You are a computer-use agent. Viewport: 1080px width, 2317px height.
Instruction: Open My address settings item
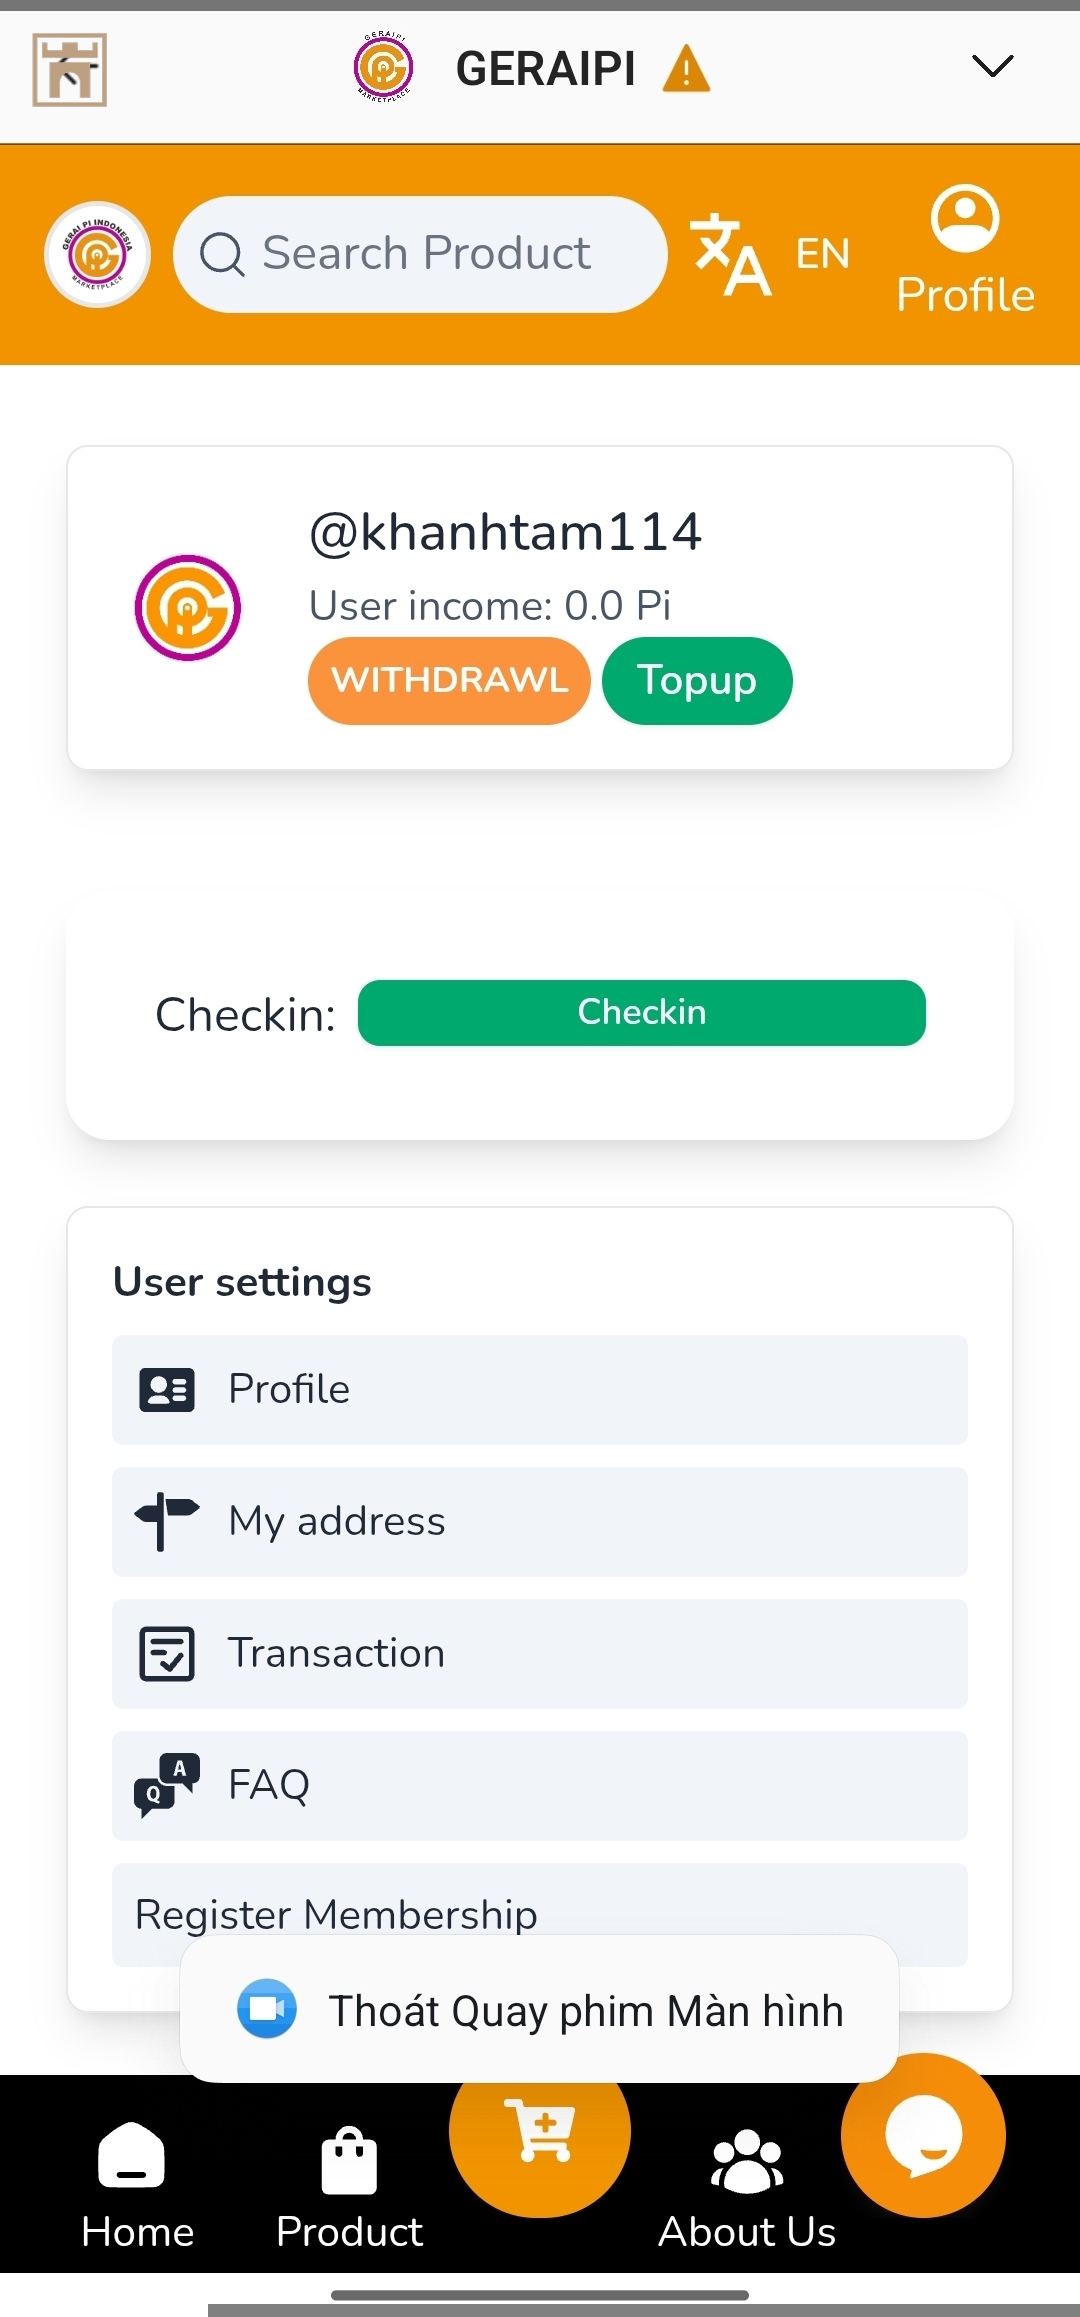pyautogui.click(x=539, y=1521)
